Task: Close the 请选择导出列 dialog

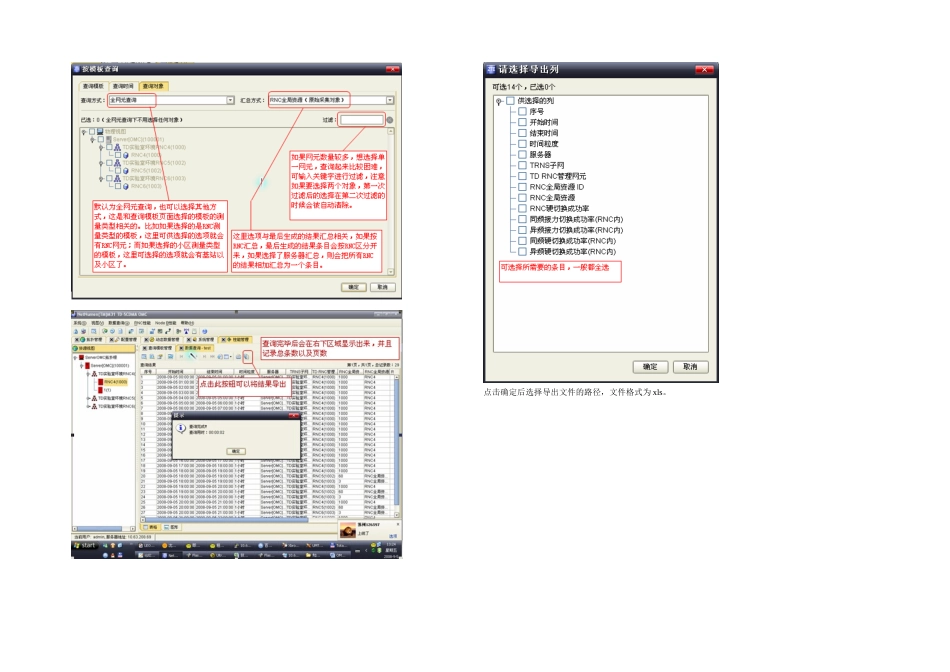Action: pyautogui.click(x=704, y=70)
